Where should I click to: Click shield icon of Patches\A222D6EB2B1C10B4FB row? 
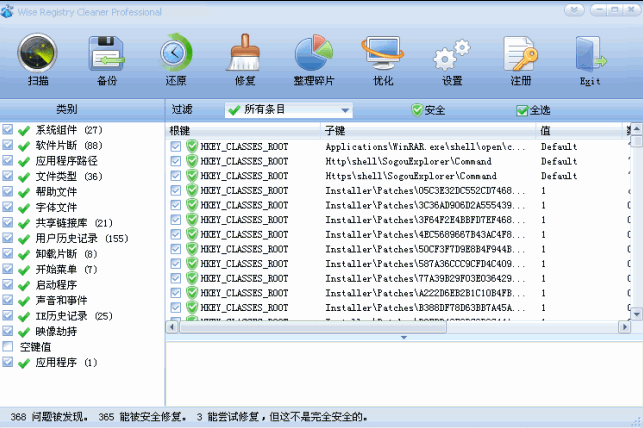[x=192, y=293]
